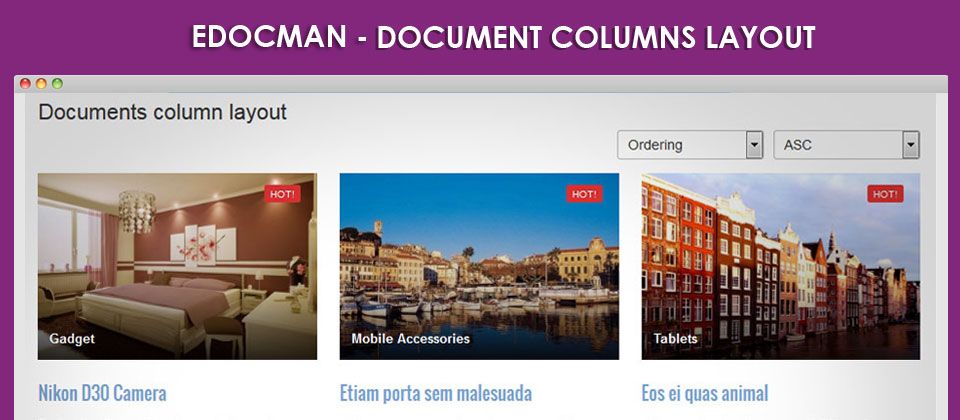Click the HOT! badge on bedroom image
The height and width of the screenshot is (420, 960).
282,194
